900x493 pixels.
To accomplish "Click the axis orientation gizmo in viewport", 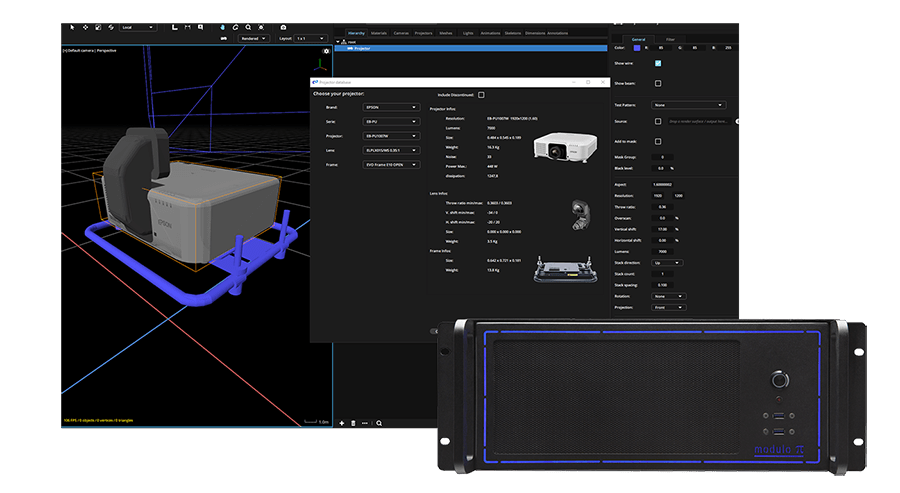I will (x=320, y=65).
